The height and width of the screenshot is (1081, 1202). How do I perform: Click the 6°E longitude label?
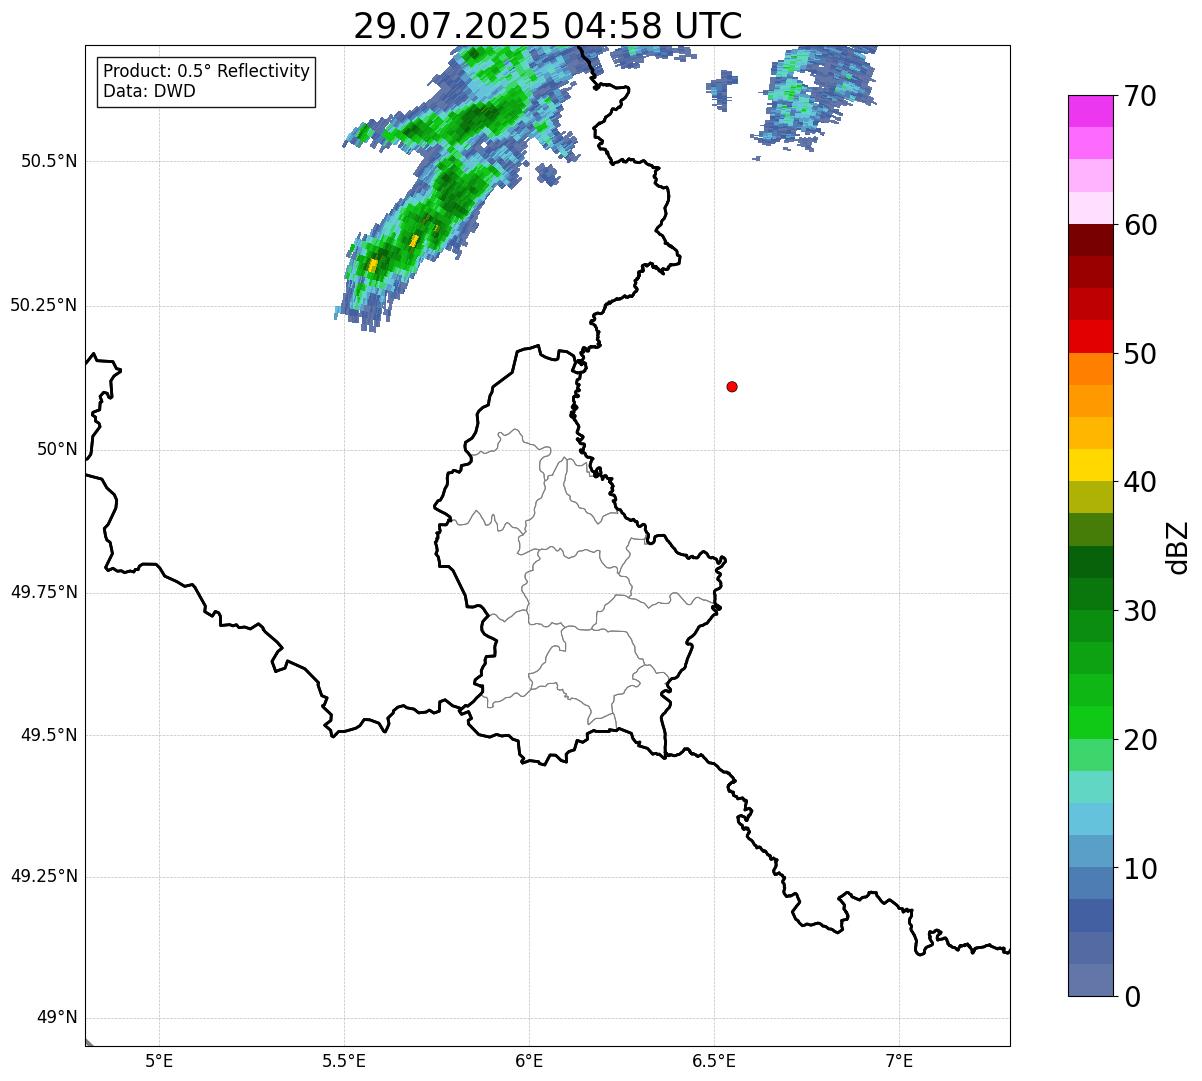click(x=529, y=1060)
